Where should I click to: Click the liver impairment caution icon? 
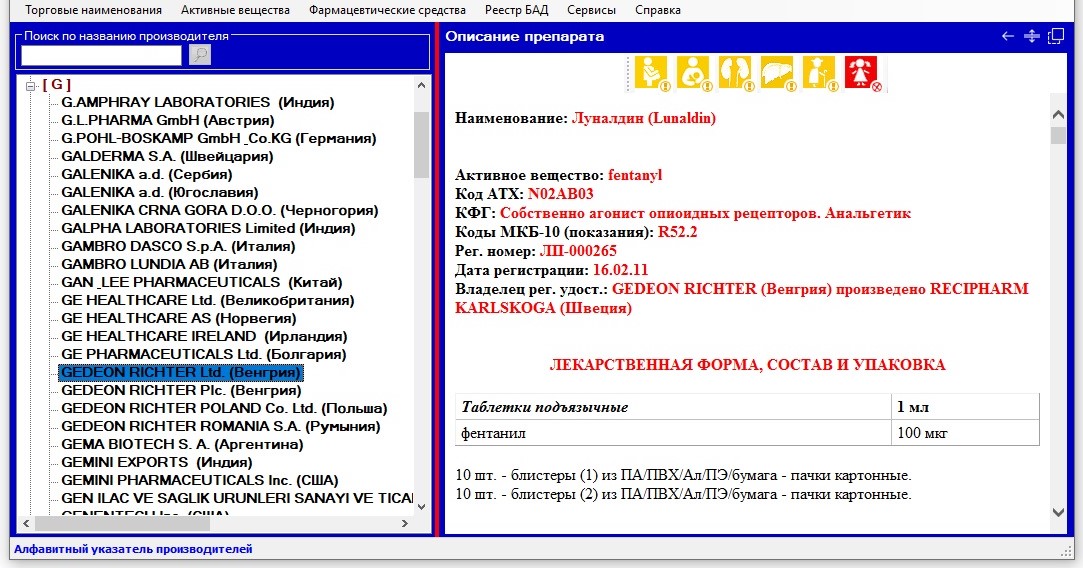pyautogui.click(x=778, y=73)
